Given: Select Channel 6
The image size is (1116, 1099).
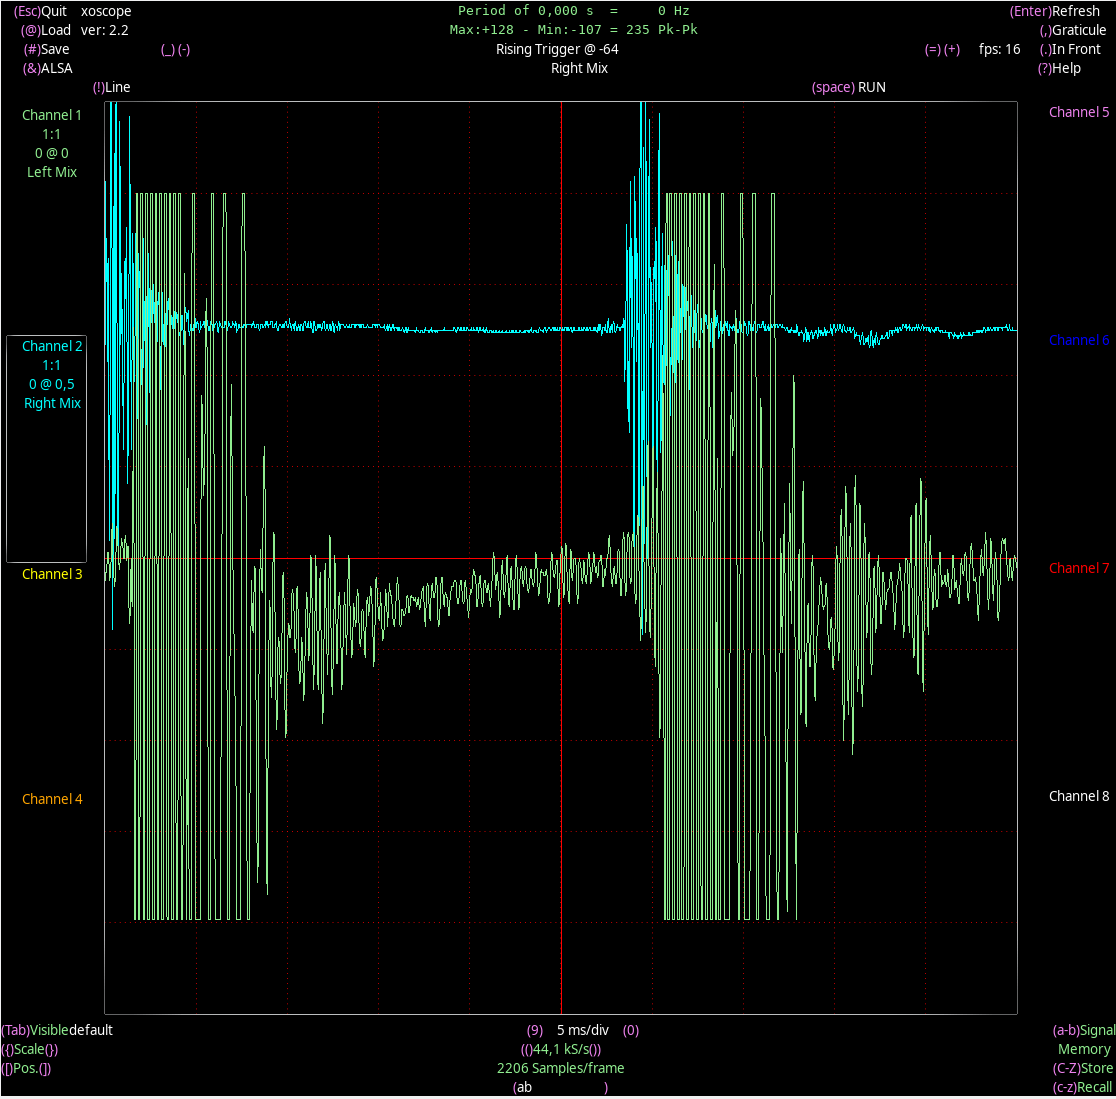Looking at the screenshot, I should coord(1079,340).
